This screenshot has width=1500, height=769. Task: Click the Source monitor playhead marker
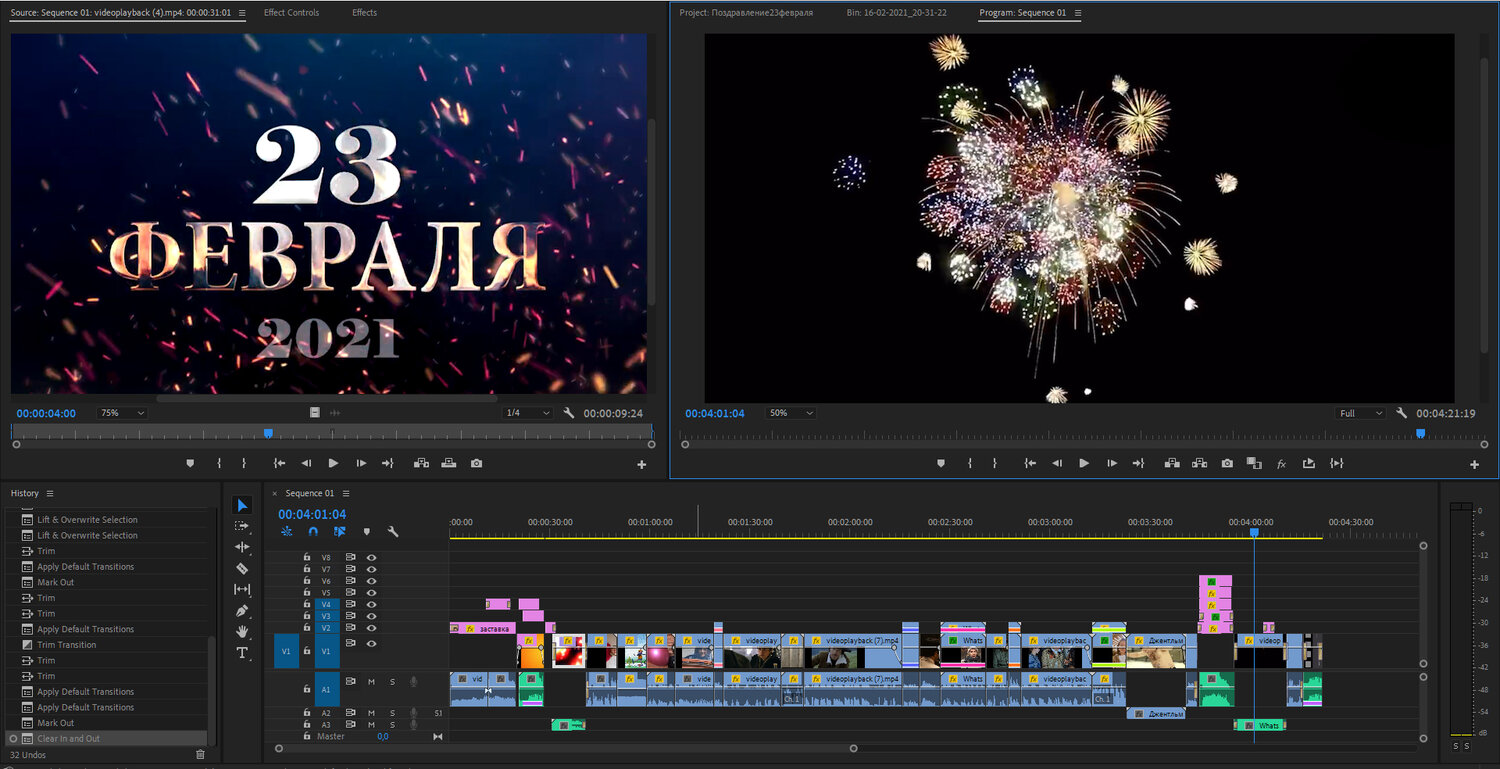pyautogui.click(x=268, y=433)
